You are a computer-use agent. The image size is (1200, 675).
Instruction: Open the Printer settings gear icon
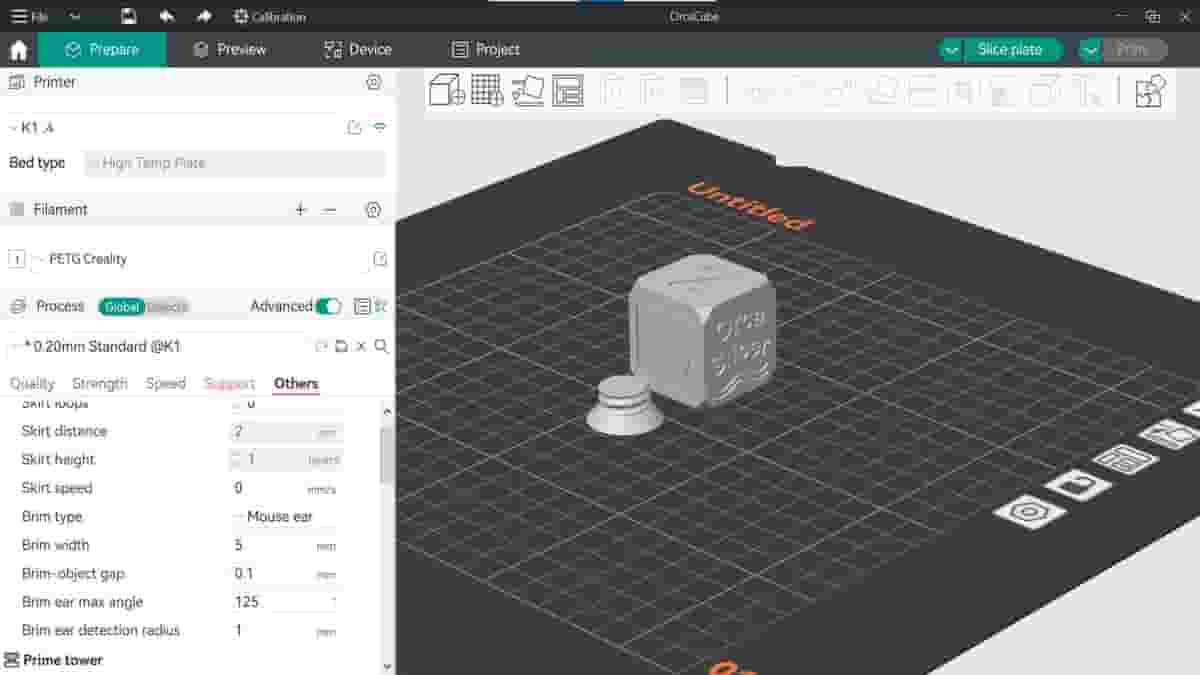[x=373, y=84]
